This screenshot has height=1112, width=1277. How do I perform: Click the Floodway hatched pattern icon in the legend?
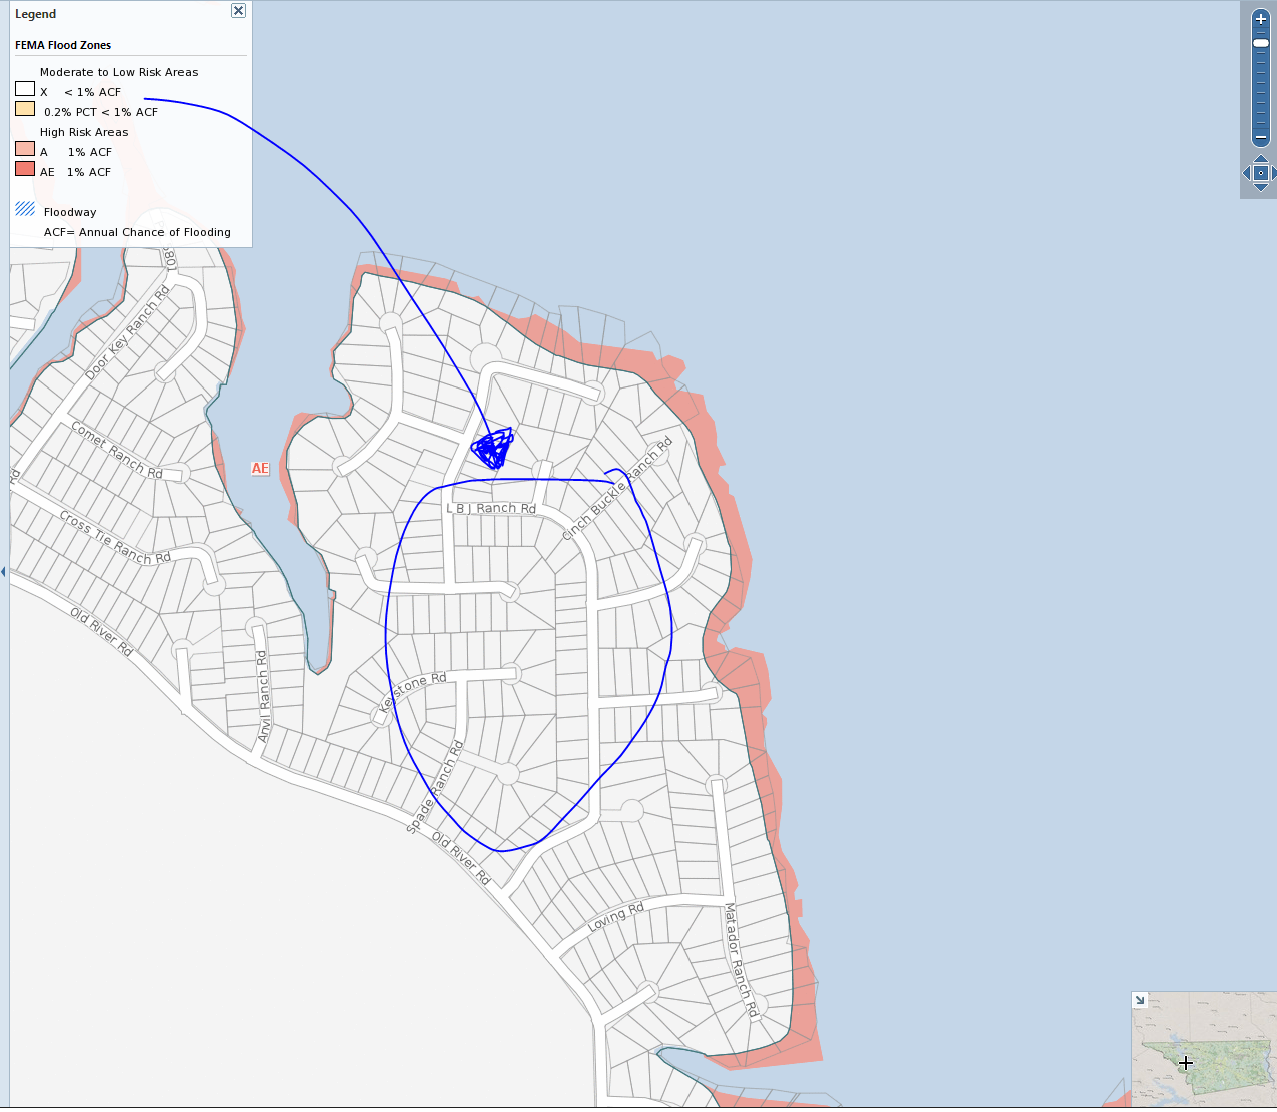coord(24,210)
